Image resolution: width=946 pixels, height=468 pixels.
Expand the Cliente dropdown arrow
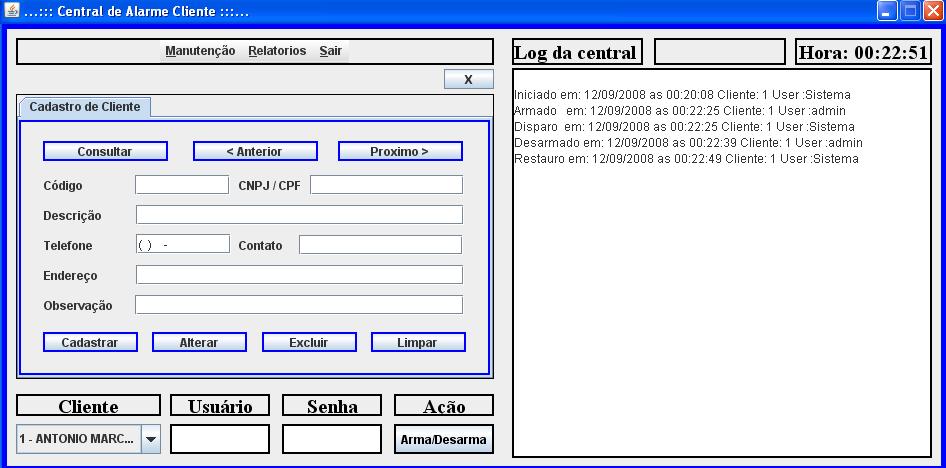(151, 440)
